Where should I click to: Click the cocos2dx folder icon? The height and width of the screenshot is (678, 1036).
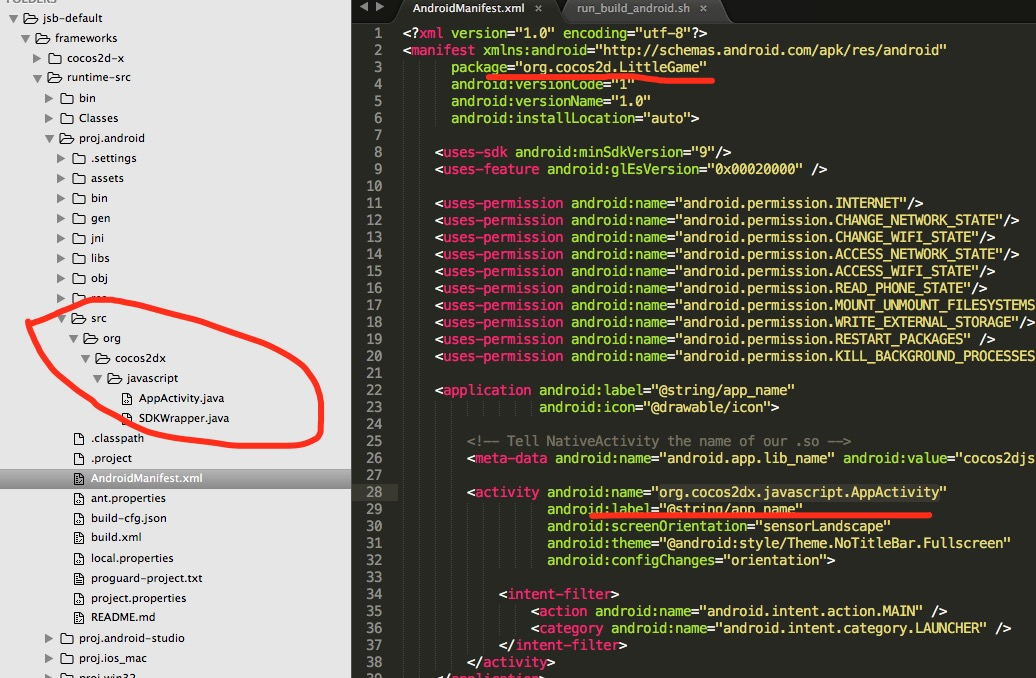102,358
